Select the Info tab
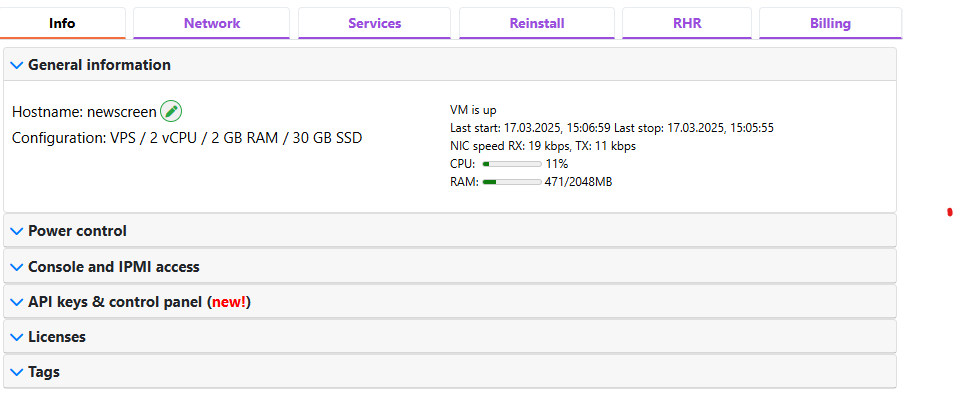This screenshot has height=396, width=953. pyautogui.click(x=62, y=24)
